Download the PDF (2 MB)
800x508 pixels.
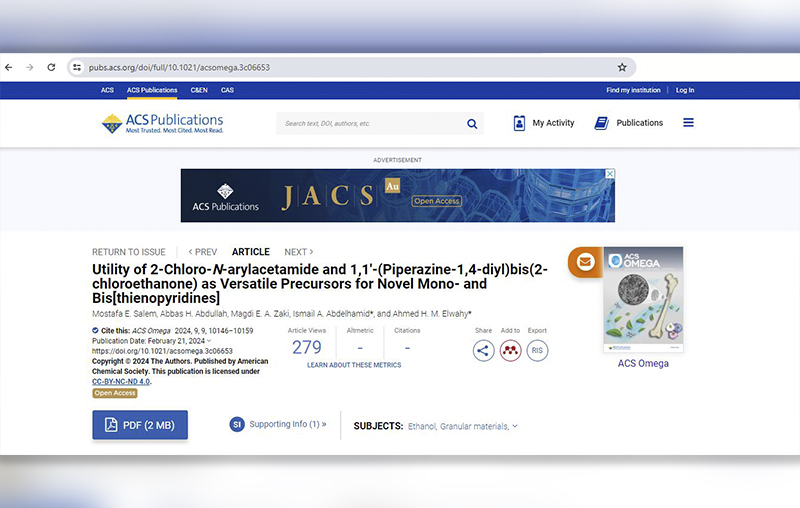coord(140,425)
